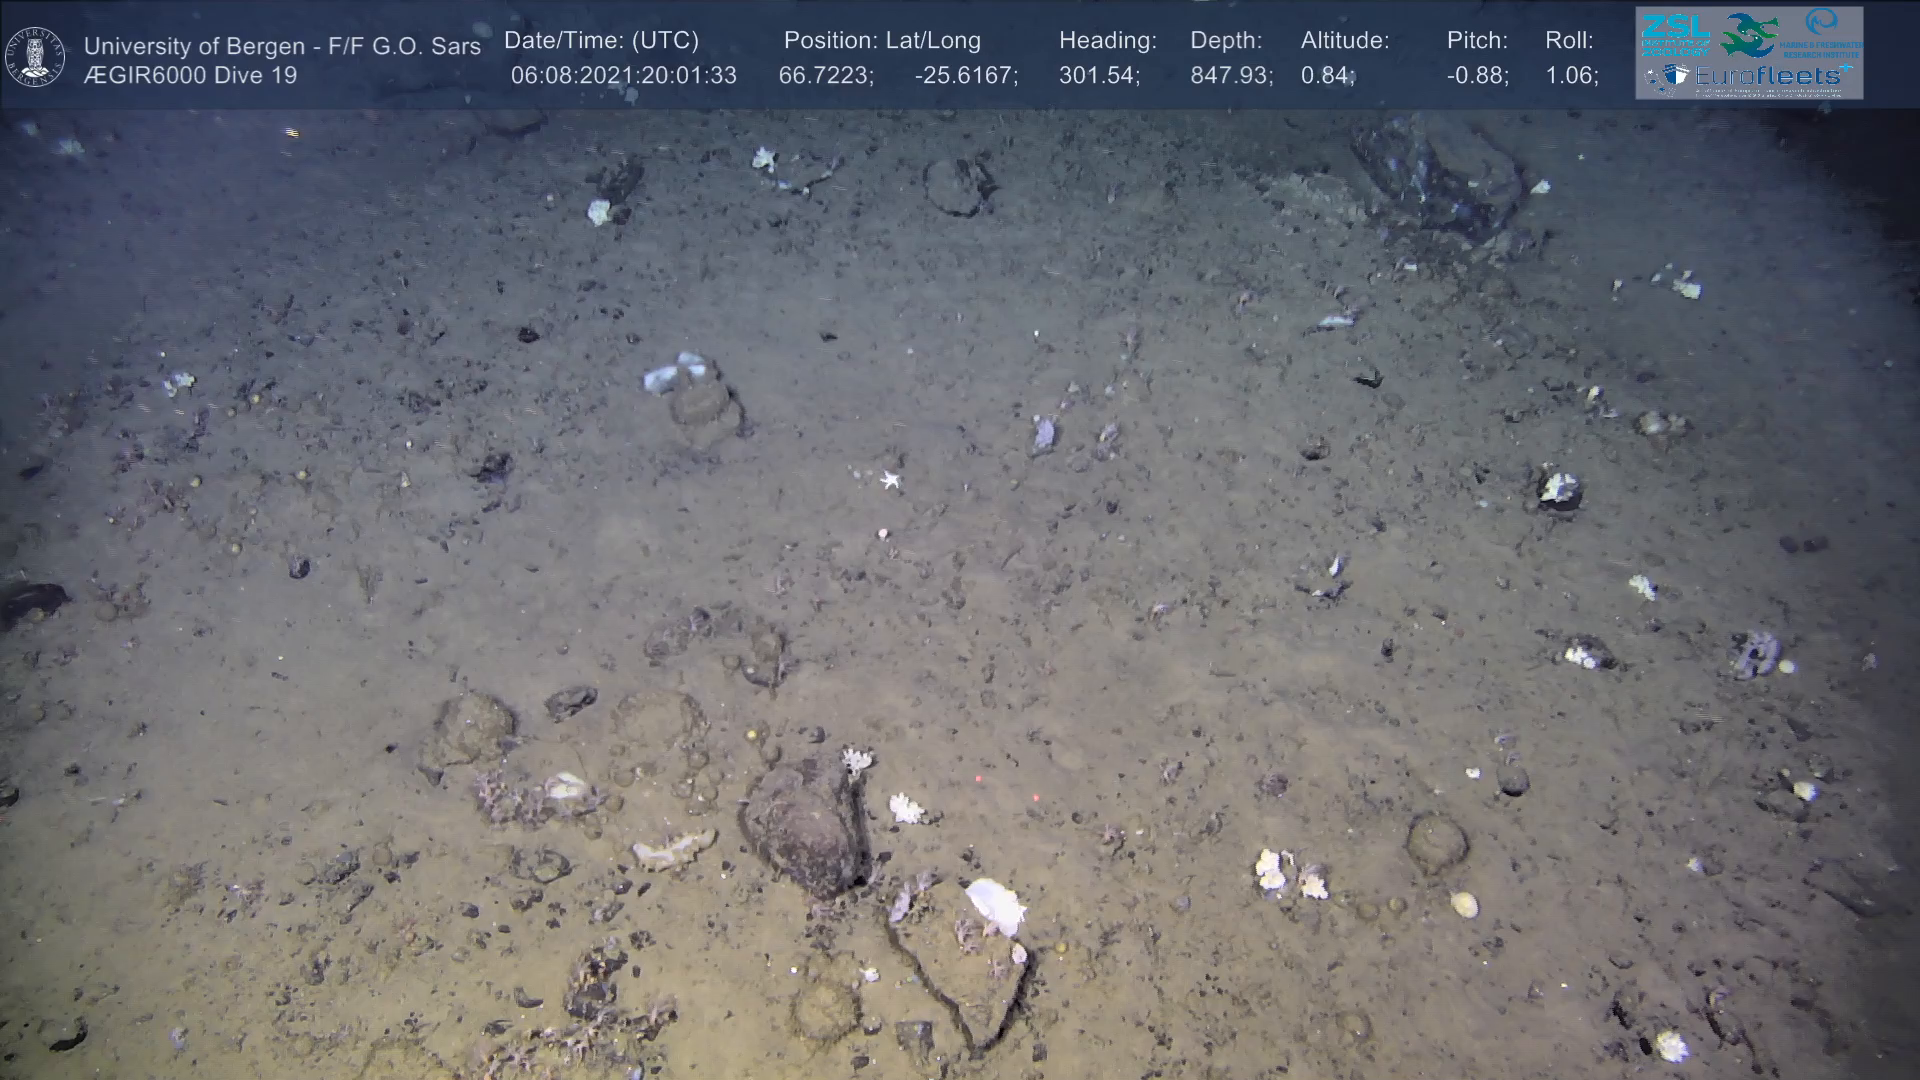
Task: Click the red laser dot on sediment
Action: (x=977, y=779)
